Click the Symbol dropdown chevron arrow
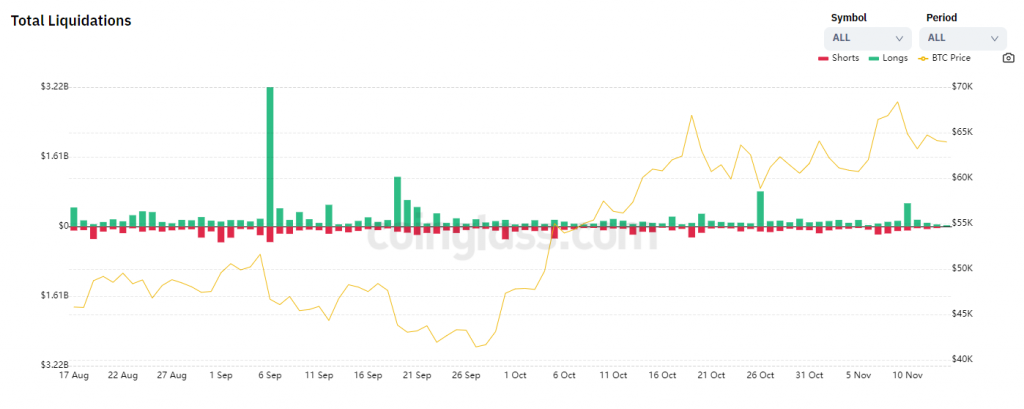The width and height of the screenshot is (1024, 409). click(899, 39)
